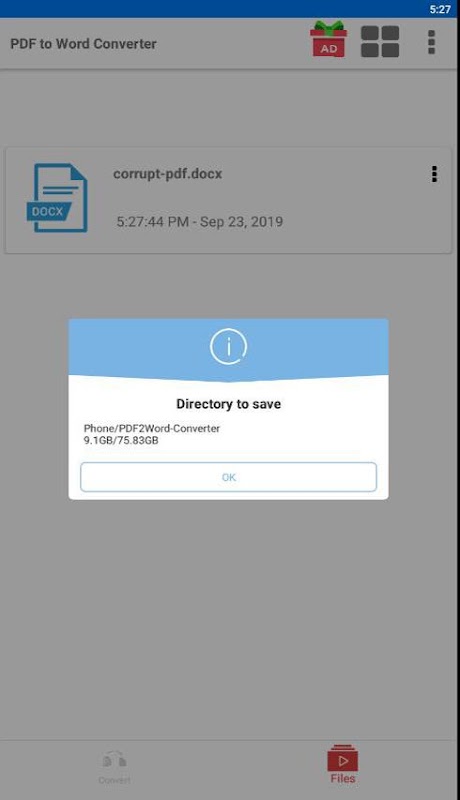This screenshot has height=800, width=460.
Task: Tap the 9.1GB/75.83GB storage text
Action: point(121,440)
